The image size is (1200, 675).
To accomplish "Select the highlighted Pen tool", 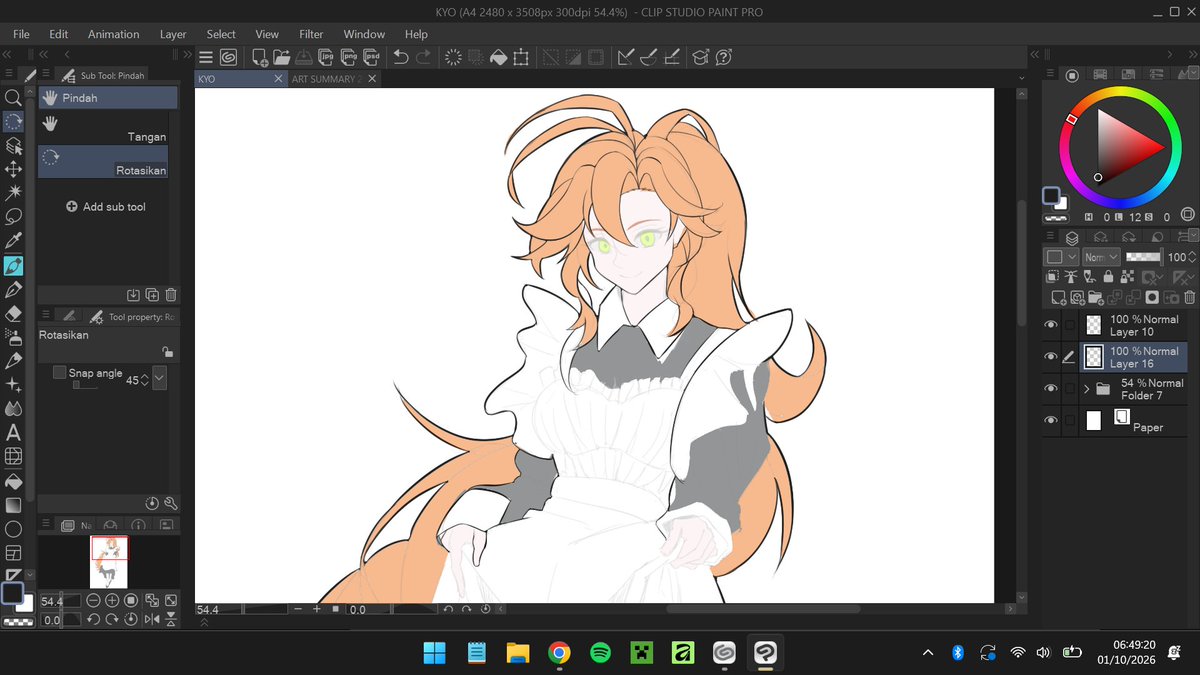I will coord(13,265).
